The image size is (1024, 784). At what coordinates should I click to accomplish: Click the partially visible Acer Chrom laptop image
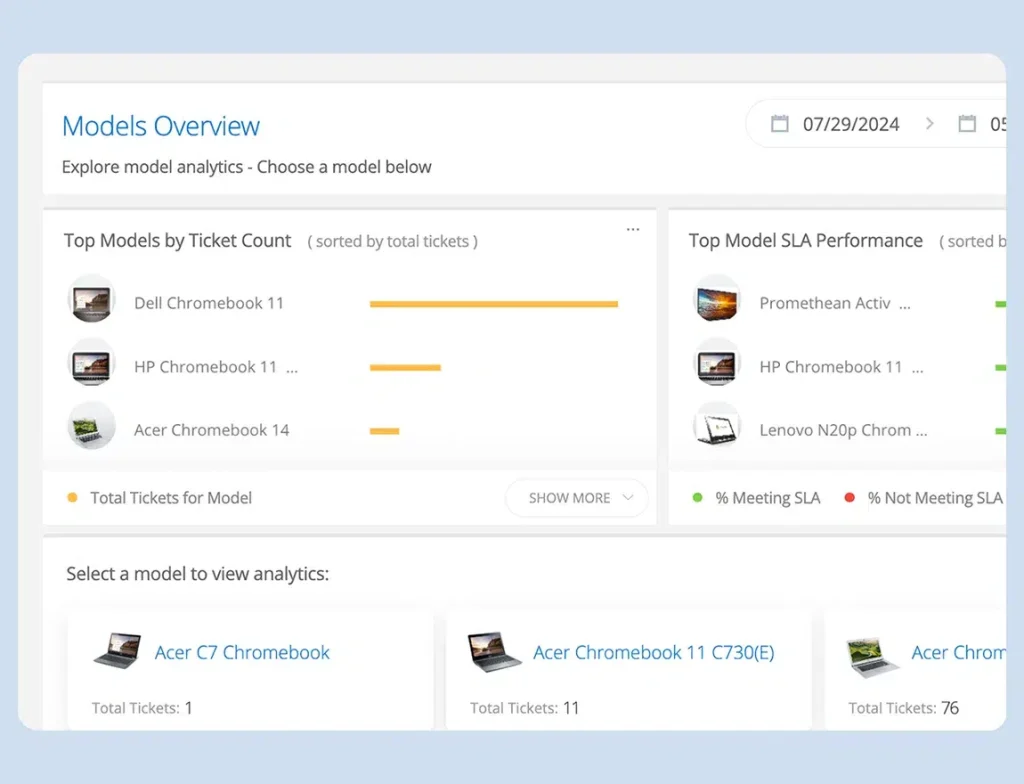(x=873, y=657)
